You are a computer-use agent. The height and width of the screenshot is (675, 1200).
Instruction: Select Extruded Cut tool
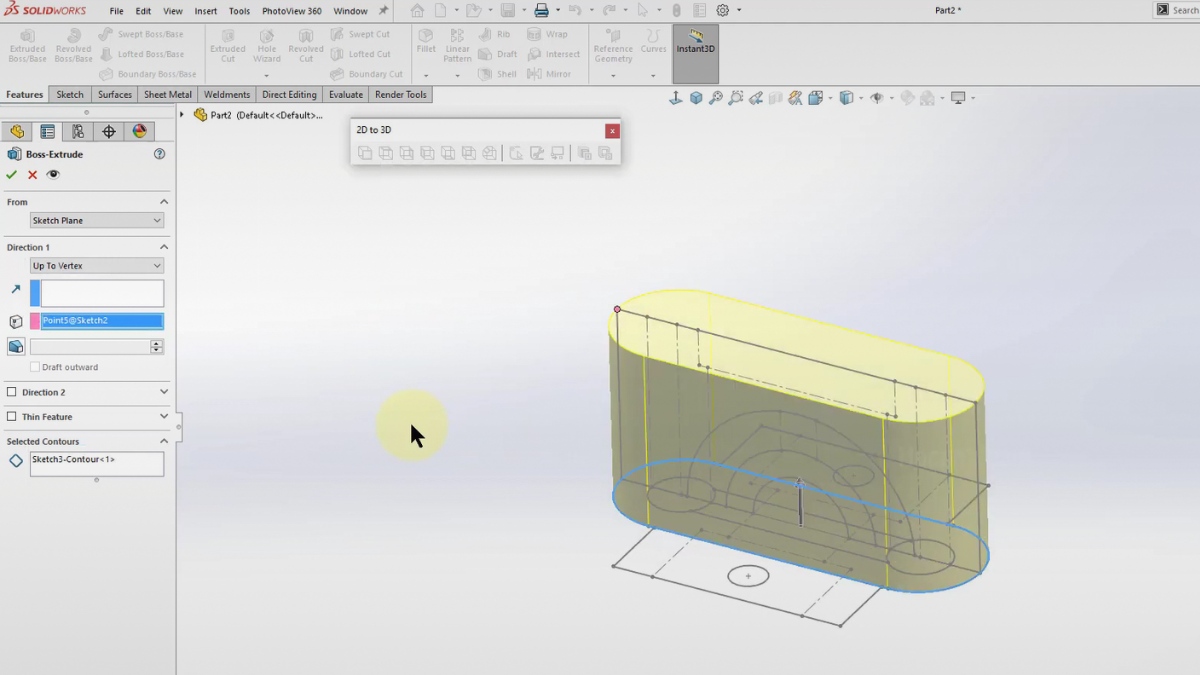(228, 46)
